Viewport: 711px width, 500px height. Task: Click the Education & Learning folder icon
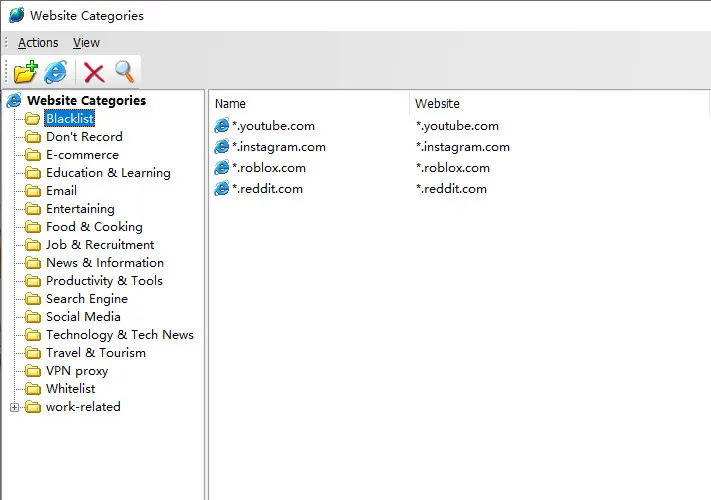coord(33,173)
